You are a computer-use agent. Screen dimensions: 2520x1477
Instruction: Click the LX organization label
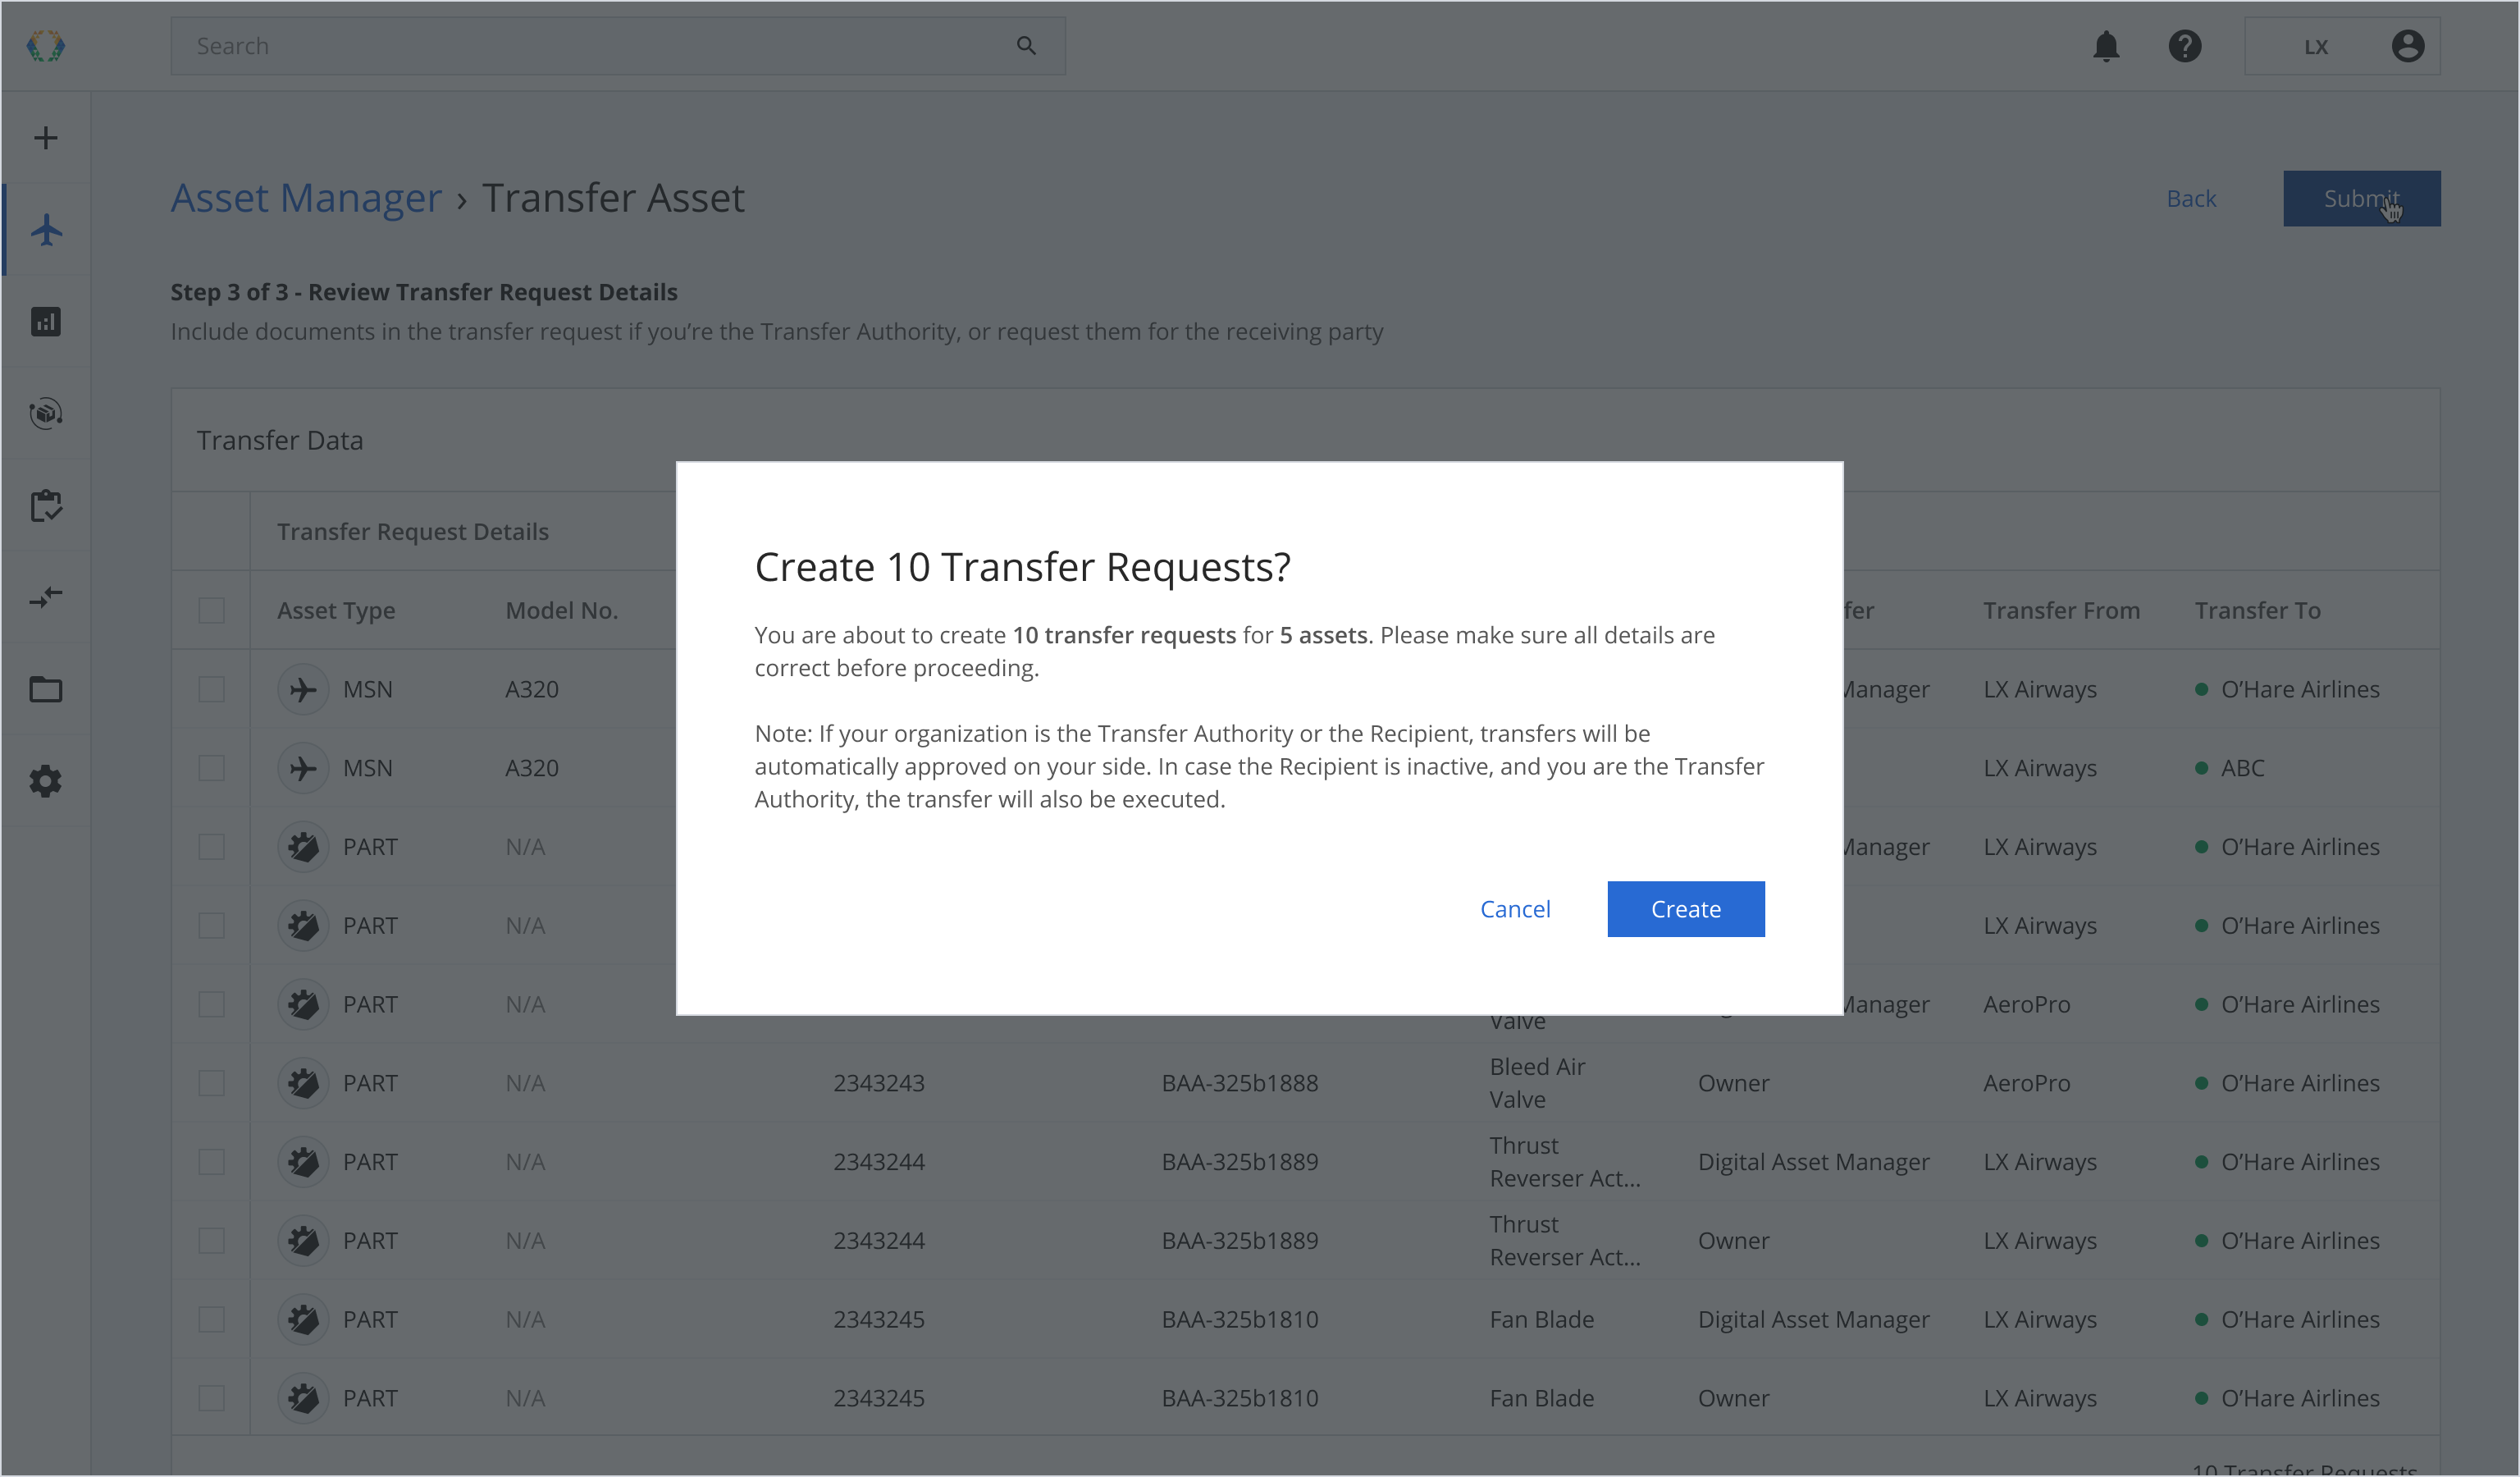[2315, 46]
